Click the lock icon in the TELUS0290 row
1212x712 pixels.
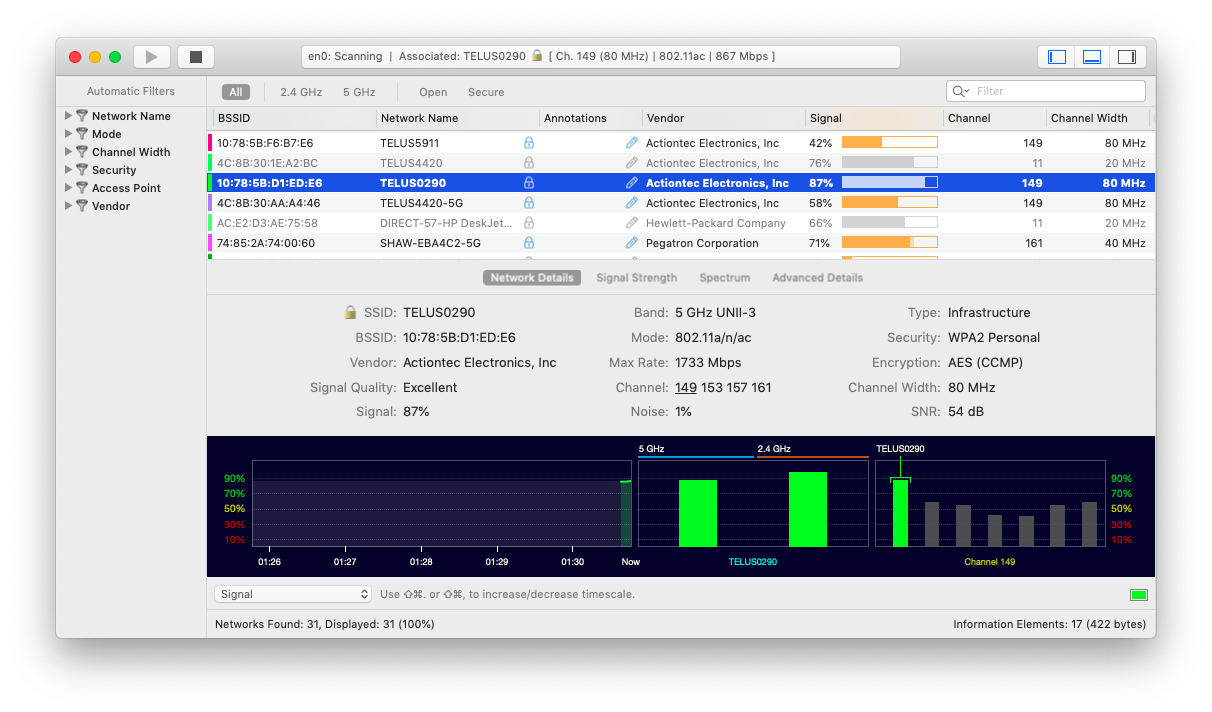529,183
